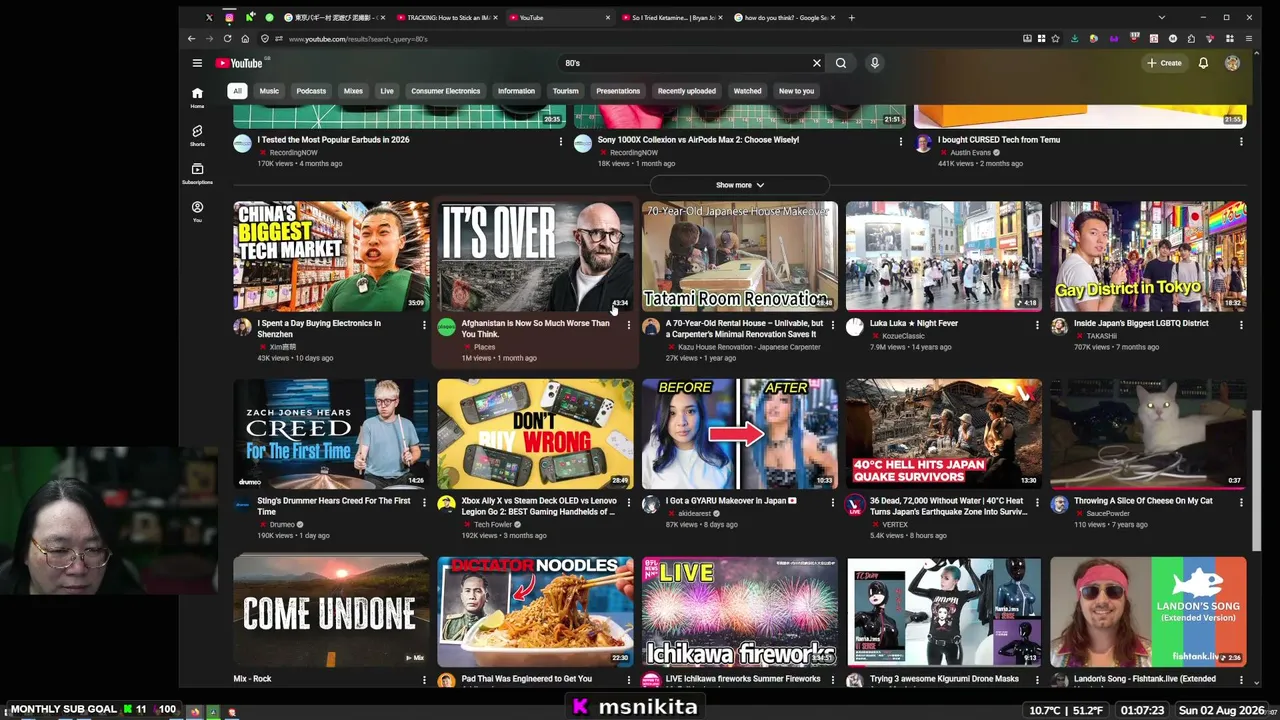Open the pinned Instagram tab

(229, 17)
